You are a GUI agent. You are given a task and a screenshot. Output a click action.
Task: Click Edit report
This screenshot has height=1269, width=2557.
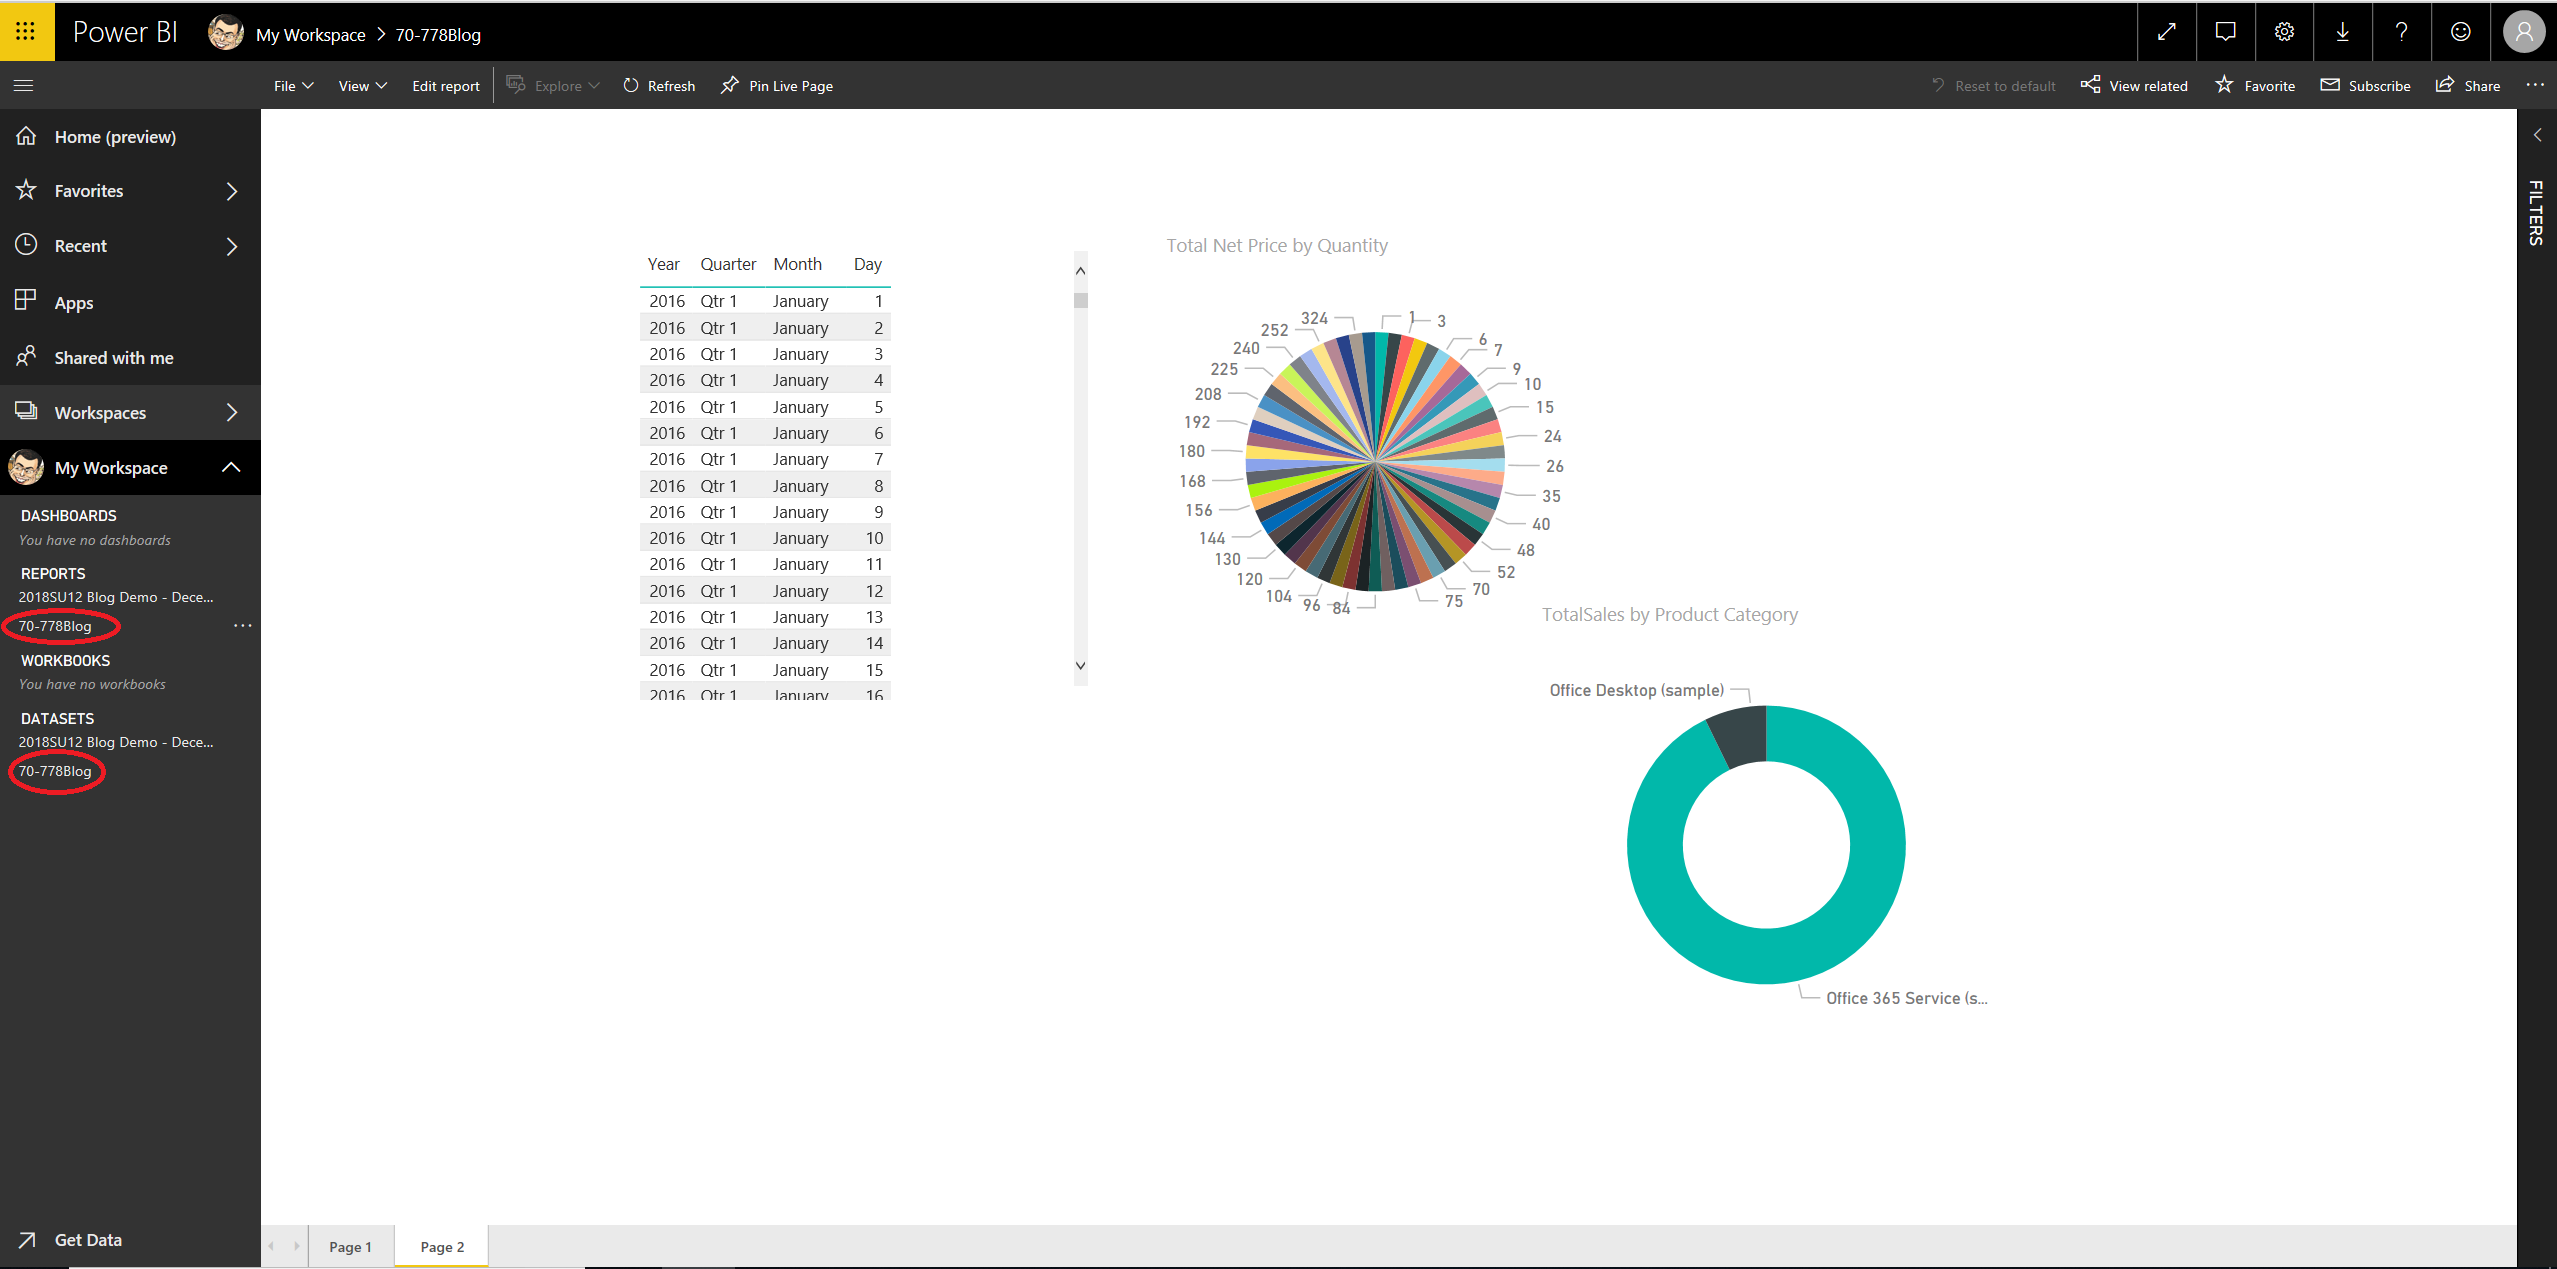tap(445, 86)
